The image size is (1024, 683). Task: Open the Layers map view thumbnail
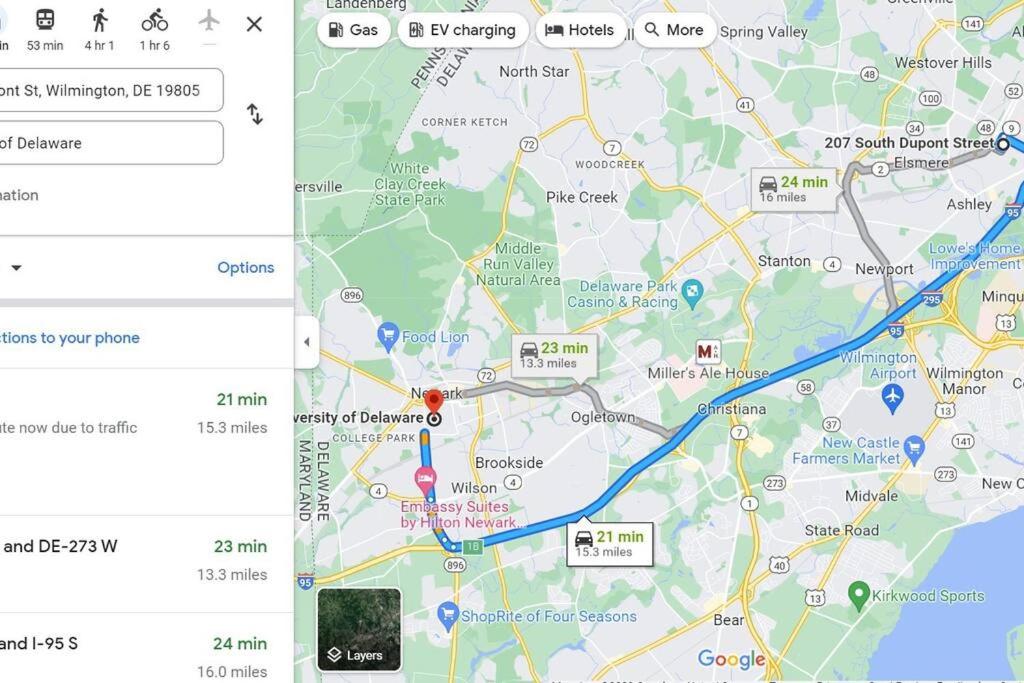click(359, 629)
